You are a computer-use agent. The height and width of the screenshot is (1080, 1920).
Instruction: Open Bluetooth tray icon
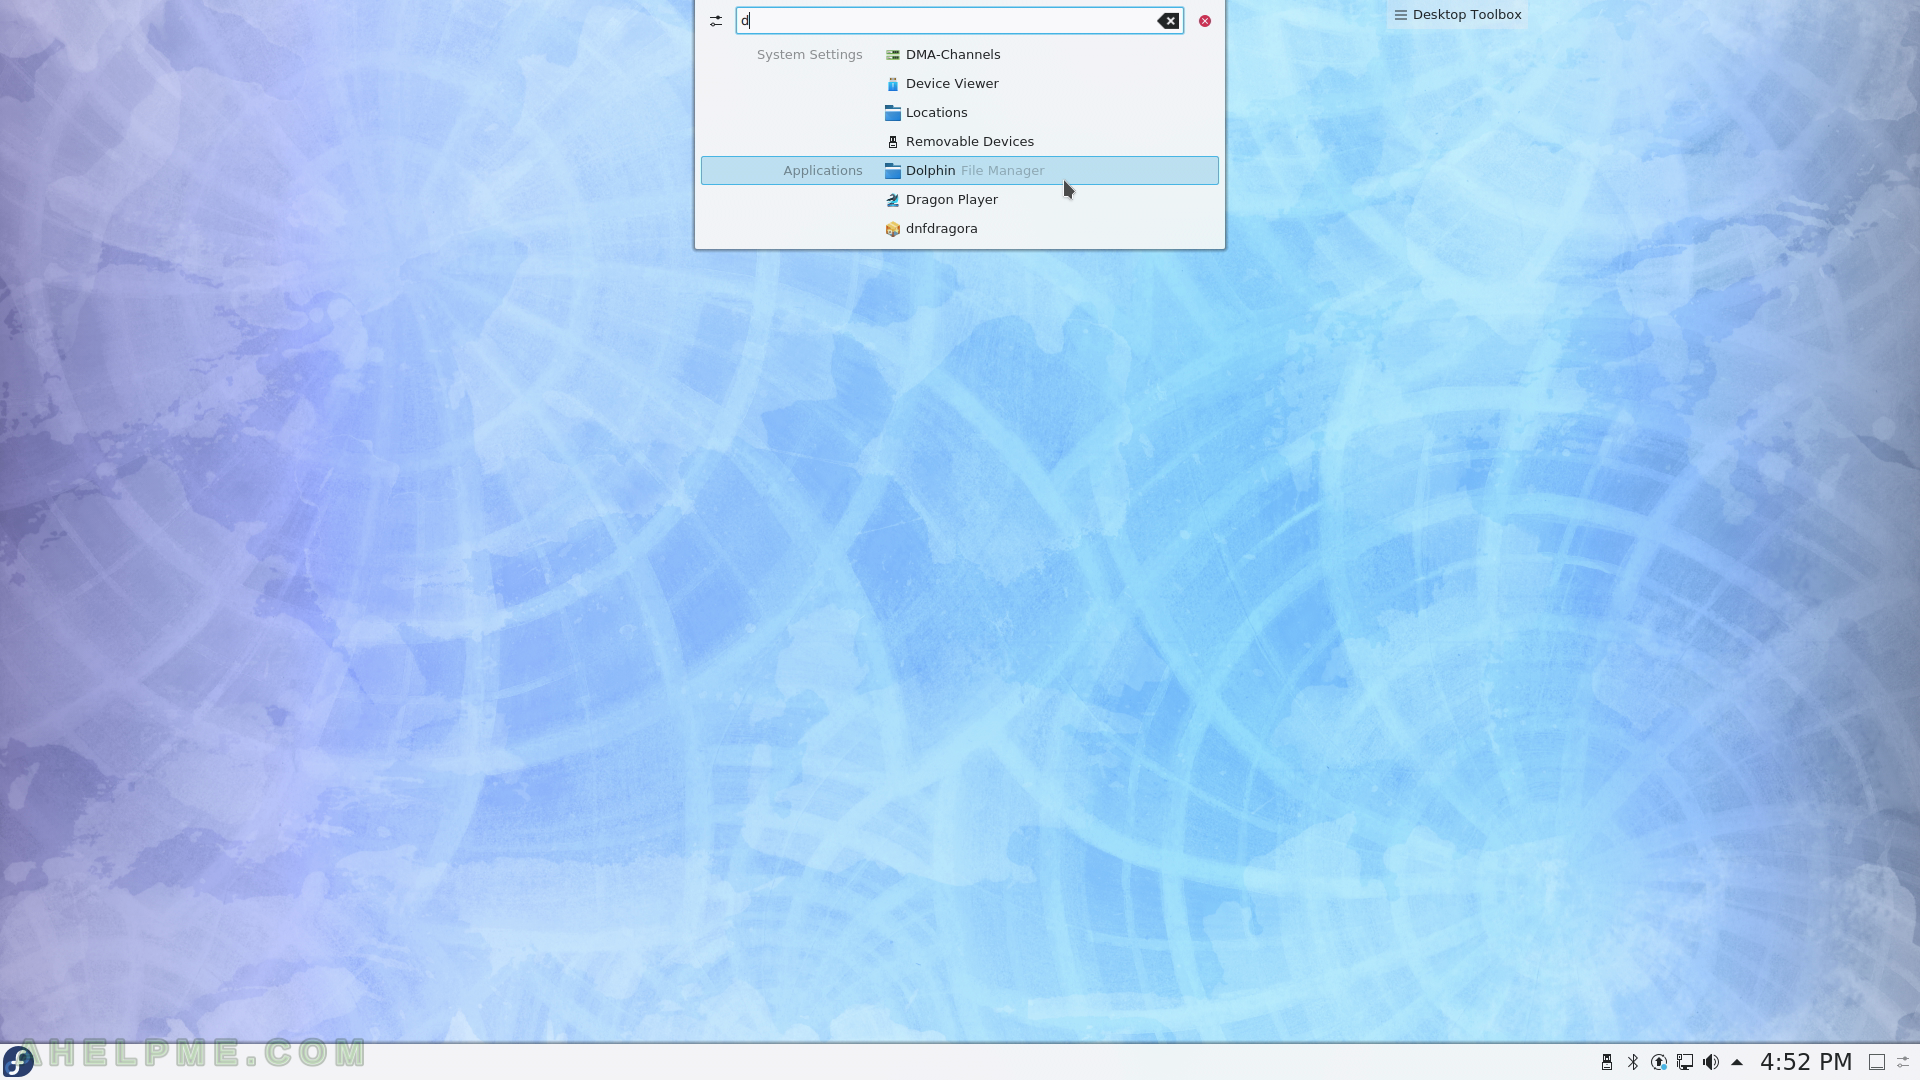tap(1633, 1062)
